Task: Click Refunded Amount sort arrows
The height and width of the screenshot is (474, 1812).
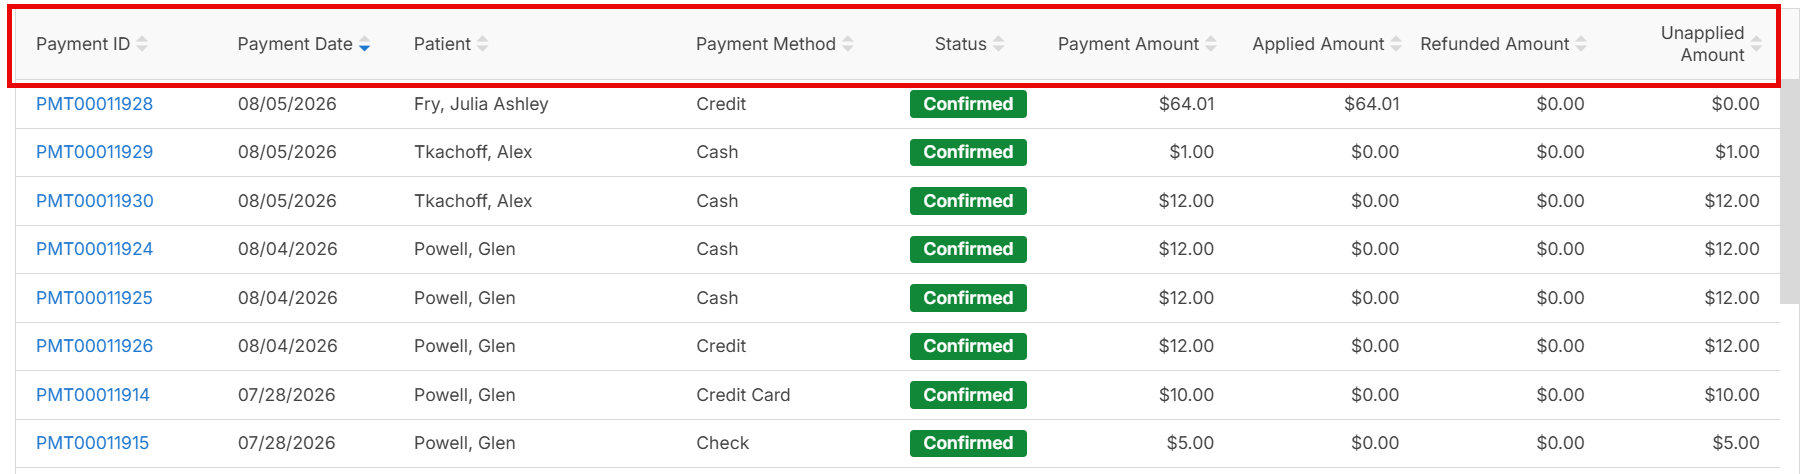Action: pyautogui.click(x=1581, y=44)
